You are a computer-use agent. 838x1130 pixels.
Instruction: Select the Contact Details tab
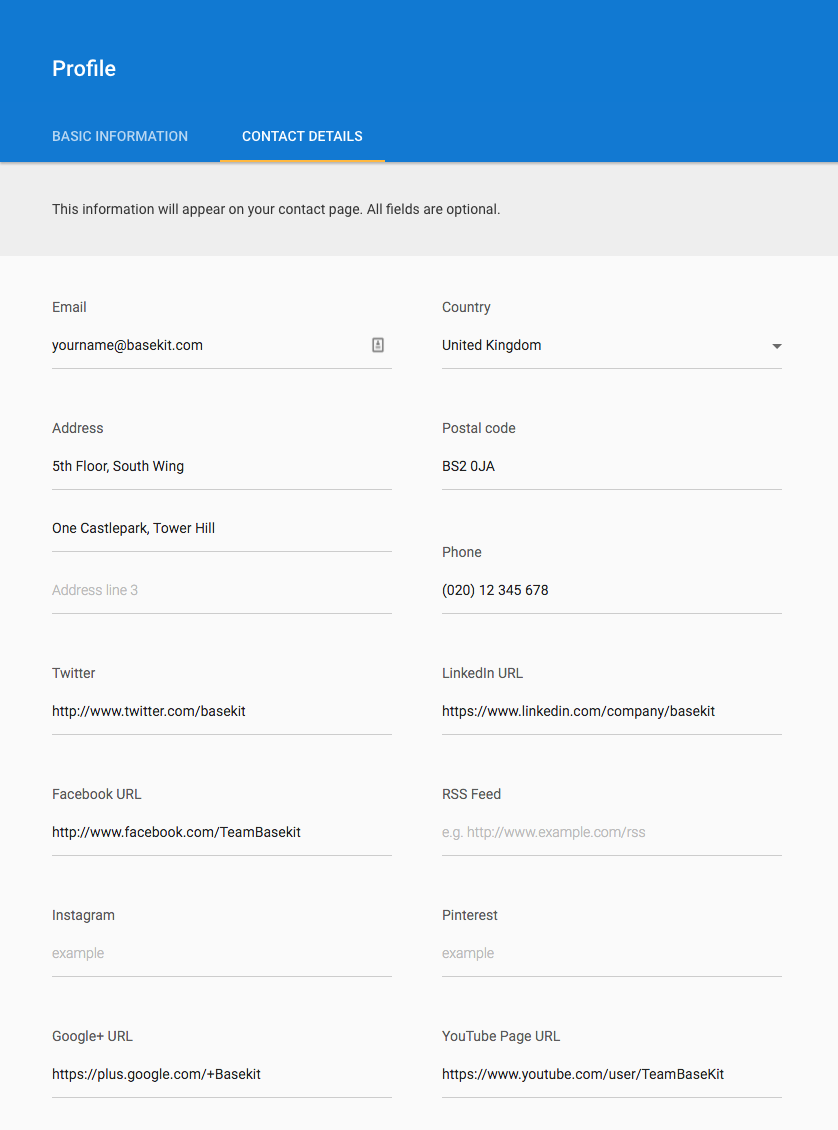302,136
